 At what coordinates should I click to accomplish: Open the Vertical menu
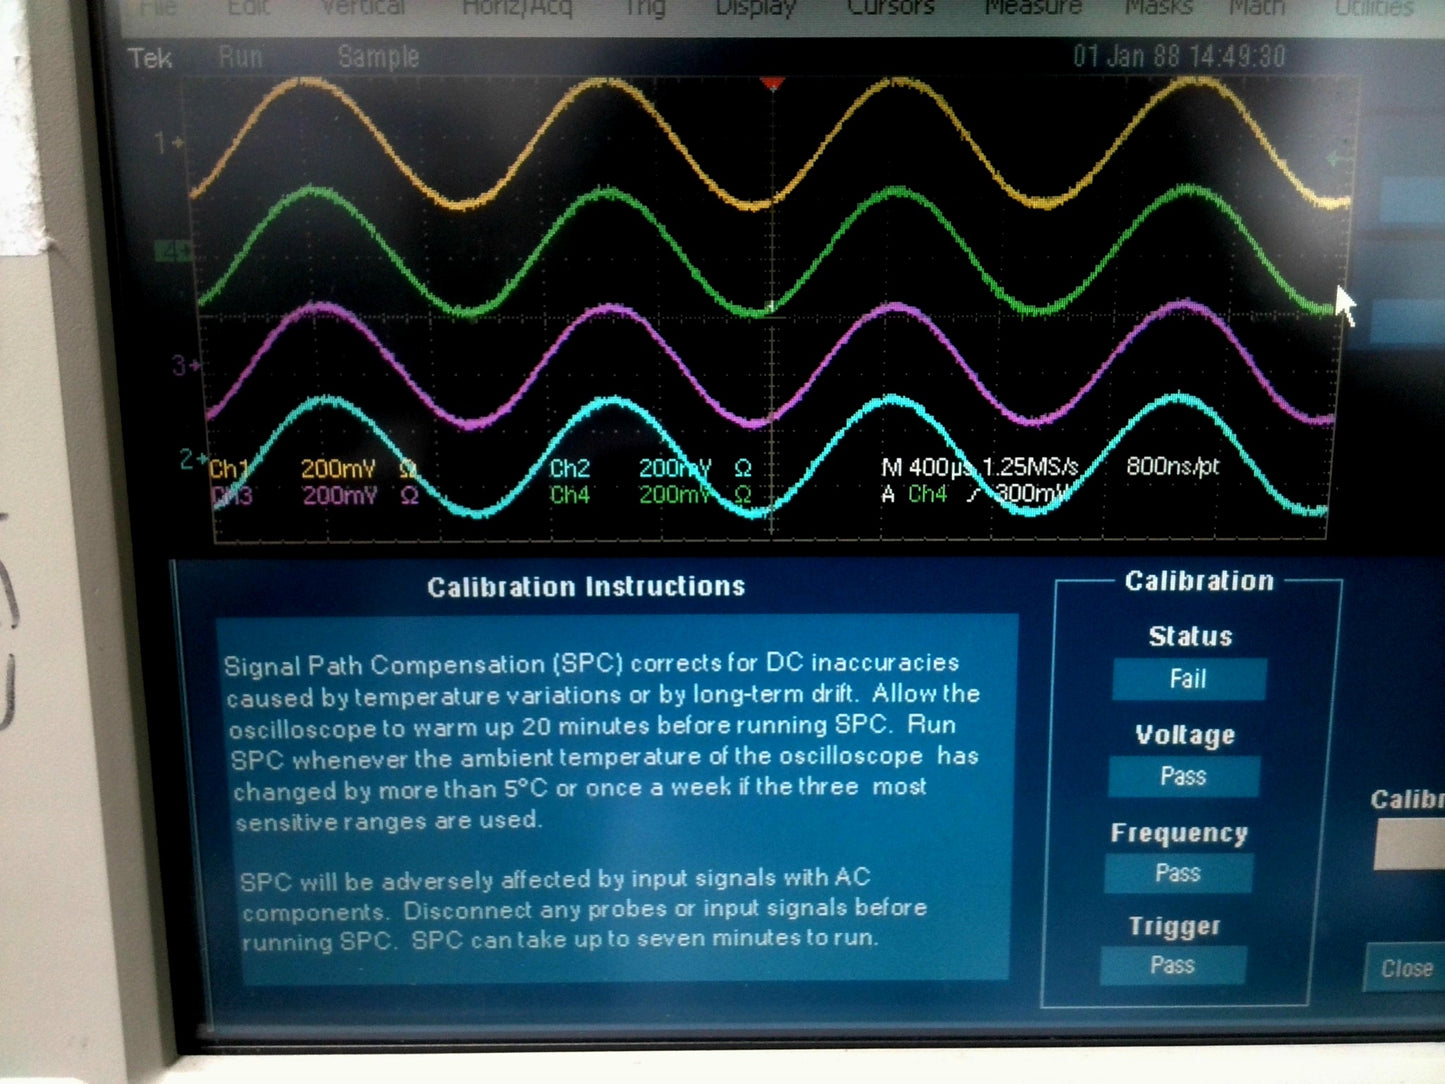363,9
